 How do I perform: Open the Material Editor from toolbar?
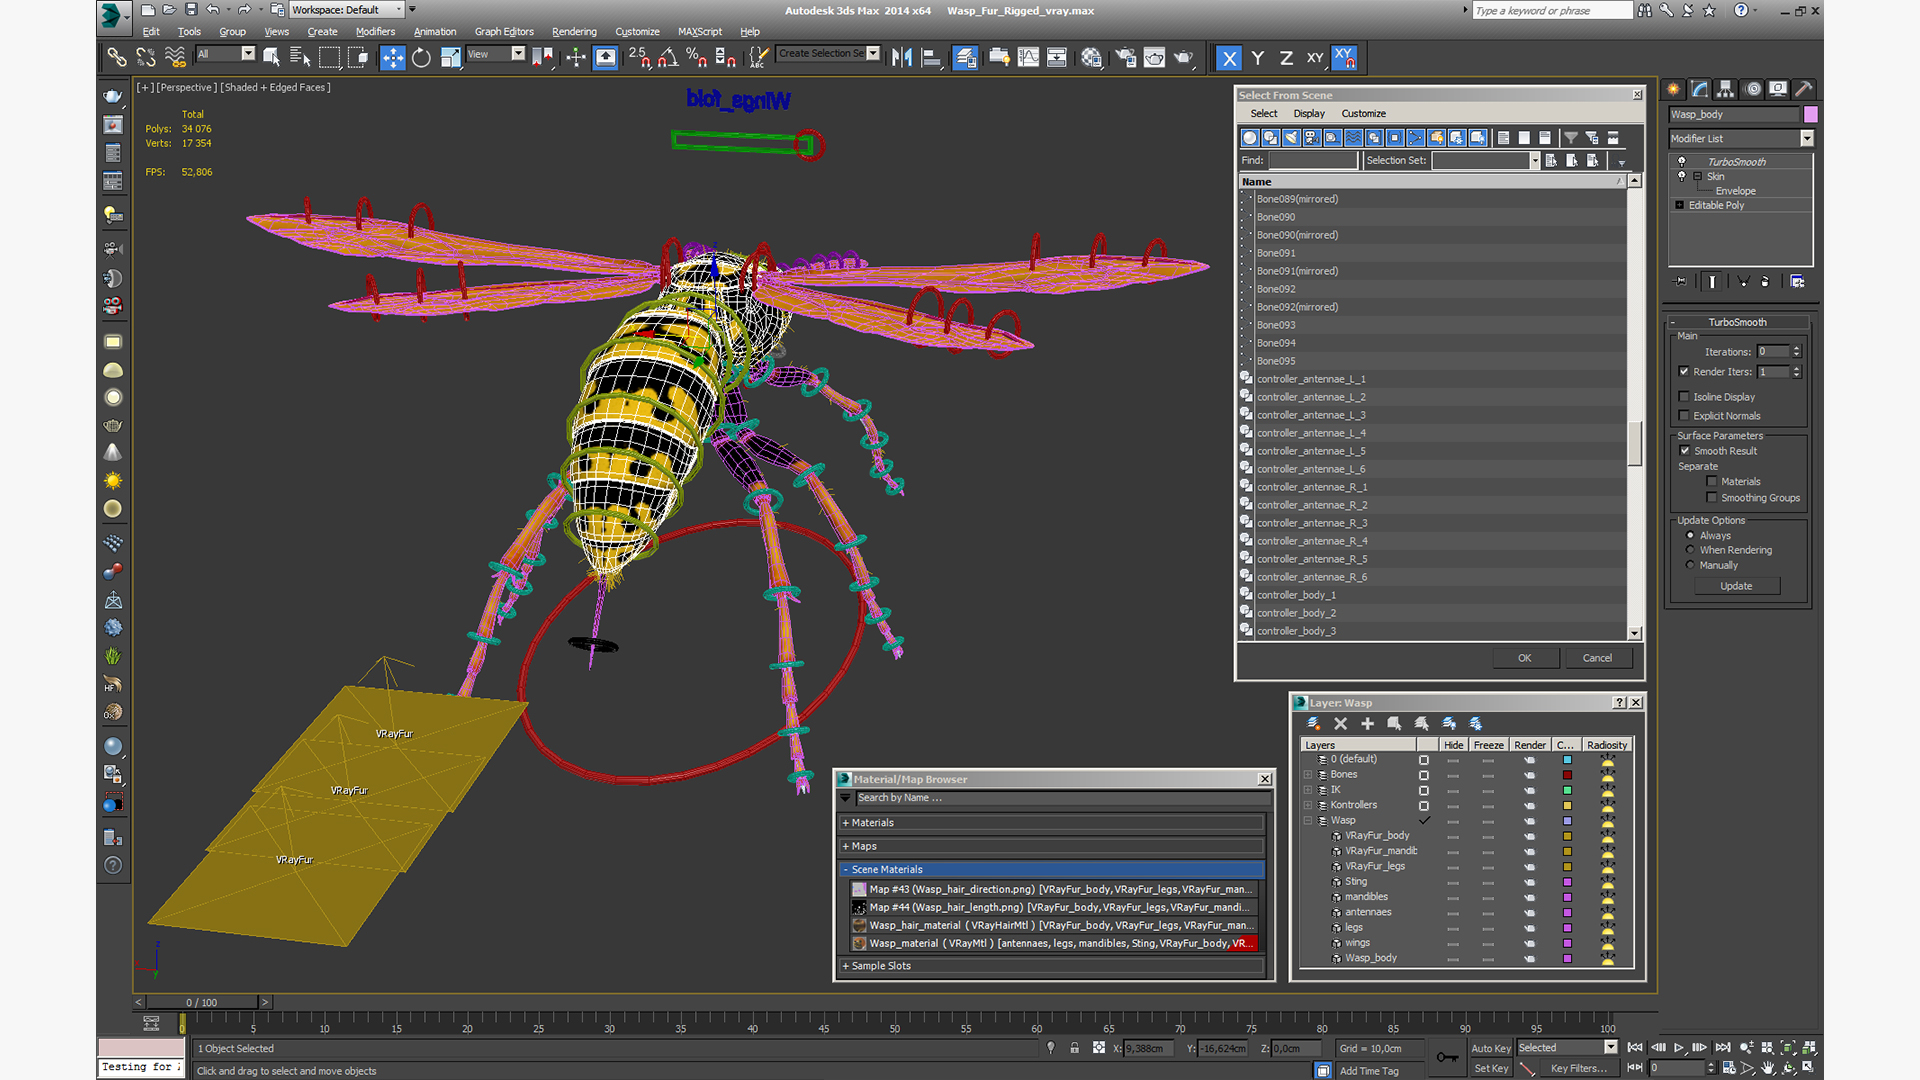click(1092, 57)
